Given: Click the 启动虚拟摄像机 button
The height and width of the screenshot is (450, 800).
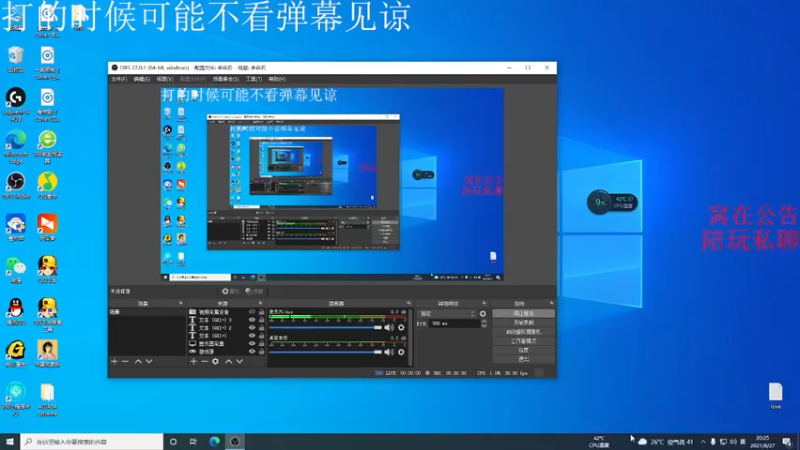Looking at the screenshot, I should pos(523,332).
